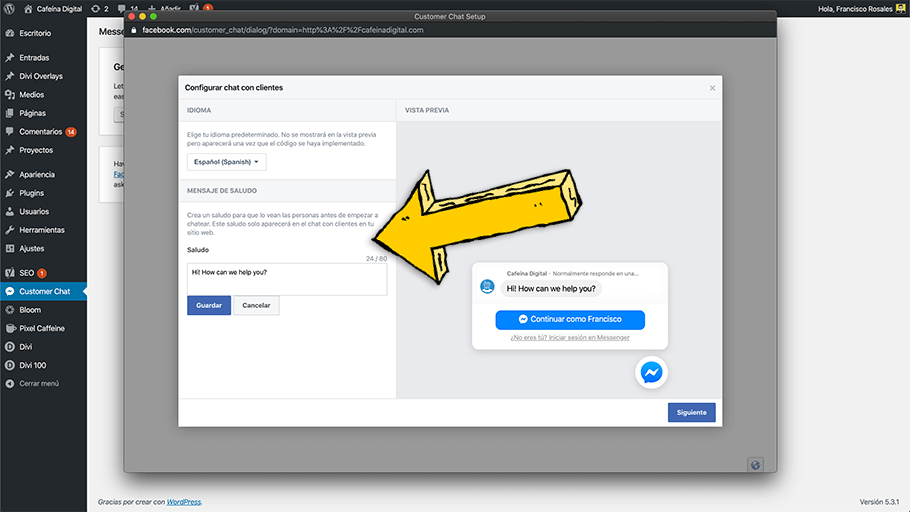Click Hola, Francisco Rosales account menu
The height and width of the screenshot is (512, 910).
click(x=855, y=9)
